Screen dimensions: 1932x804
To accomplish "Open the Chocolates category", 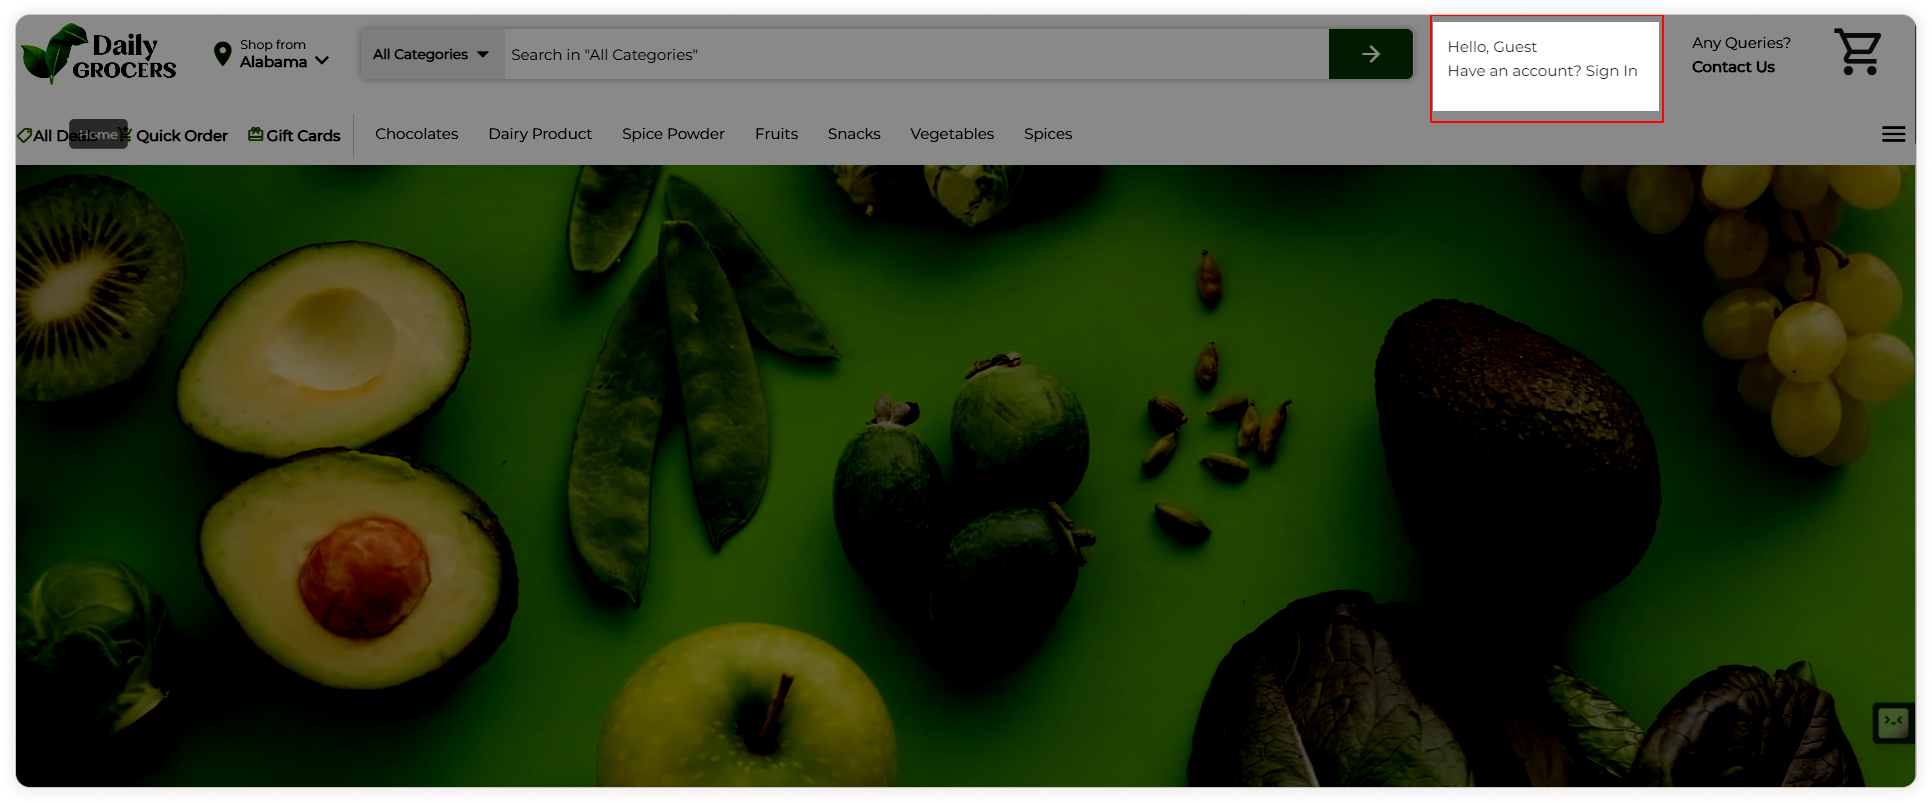I will [416, 134].
